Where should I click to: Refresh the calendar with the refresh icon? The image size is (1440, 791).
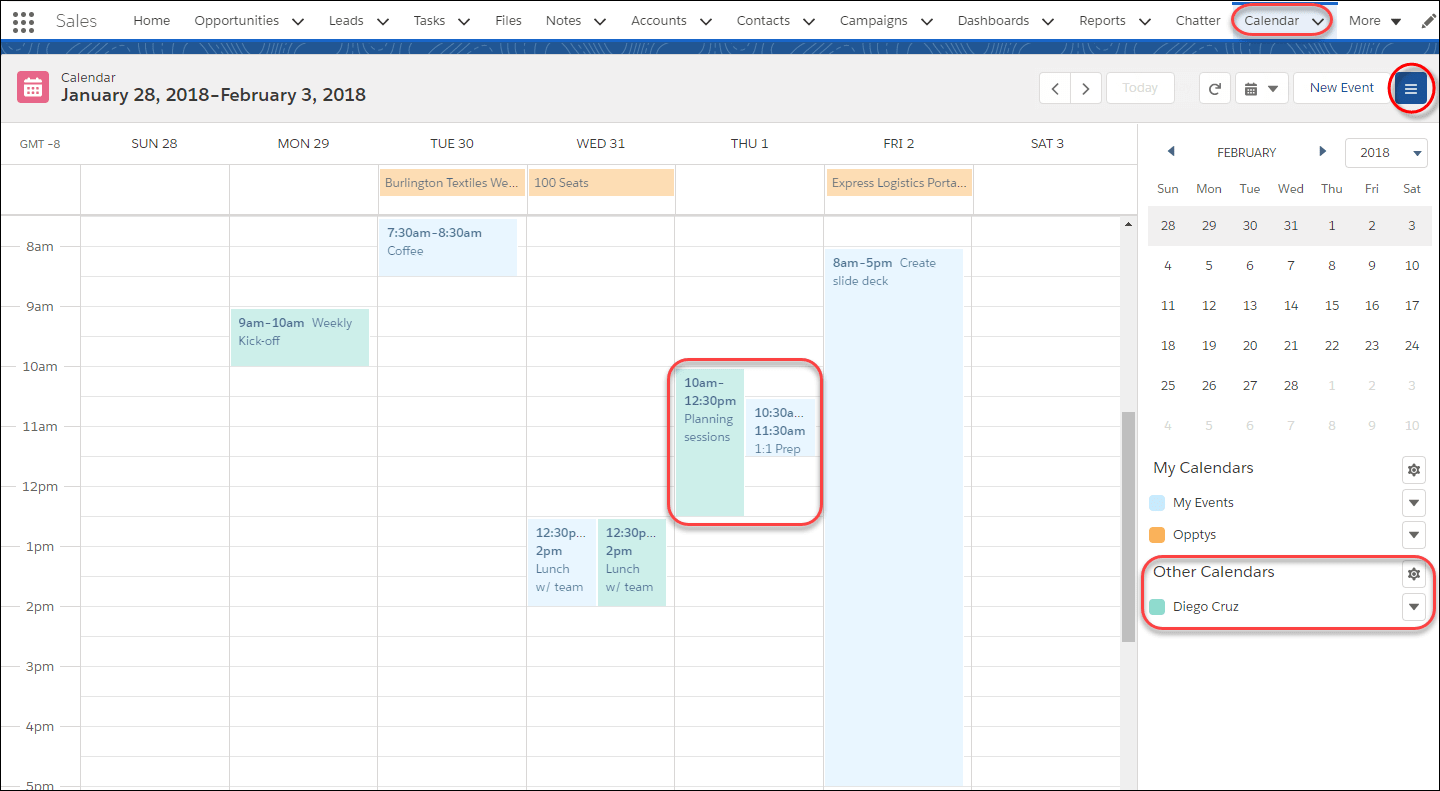click(1214, 87)
